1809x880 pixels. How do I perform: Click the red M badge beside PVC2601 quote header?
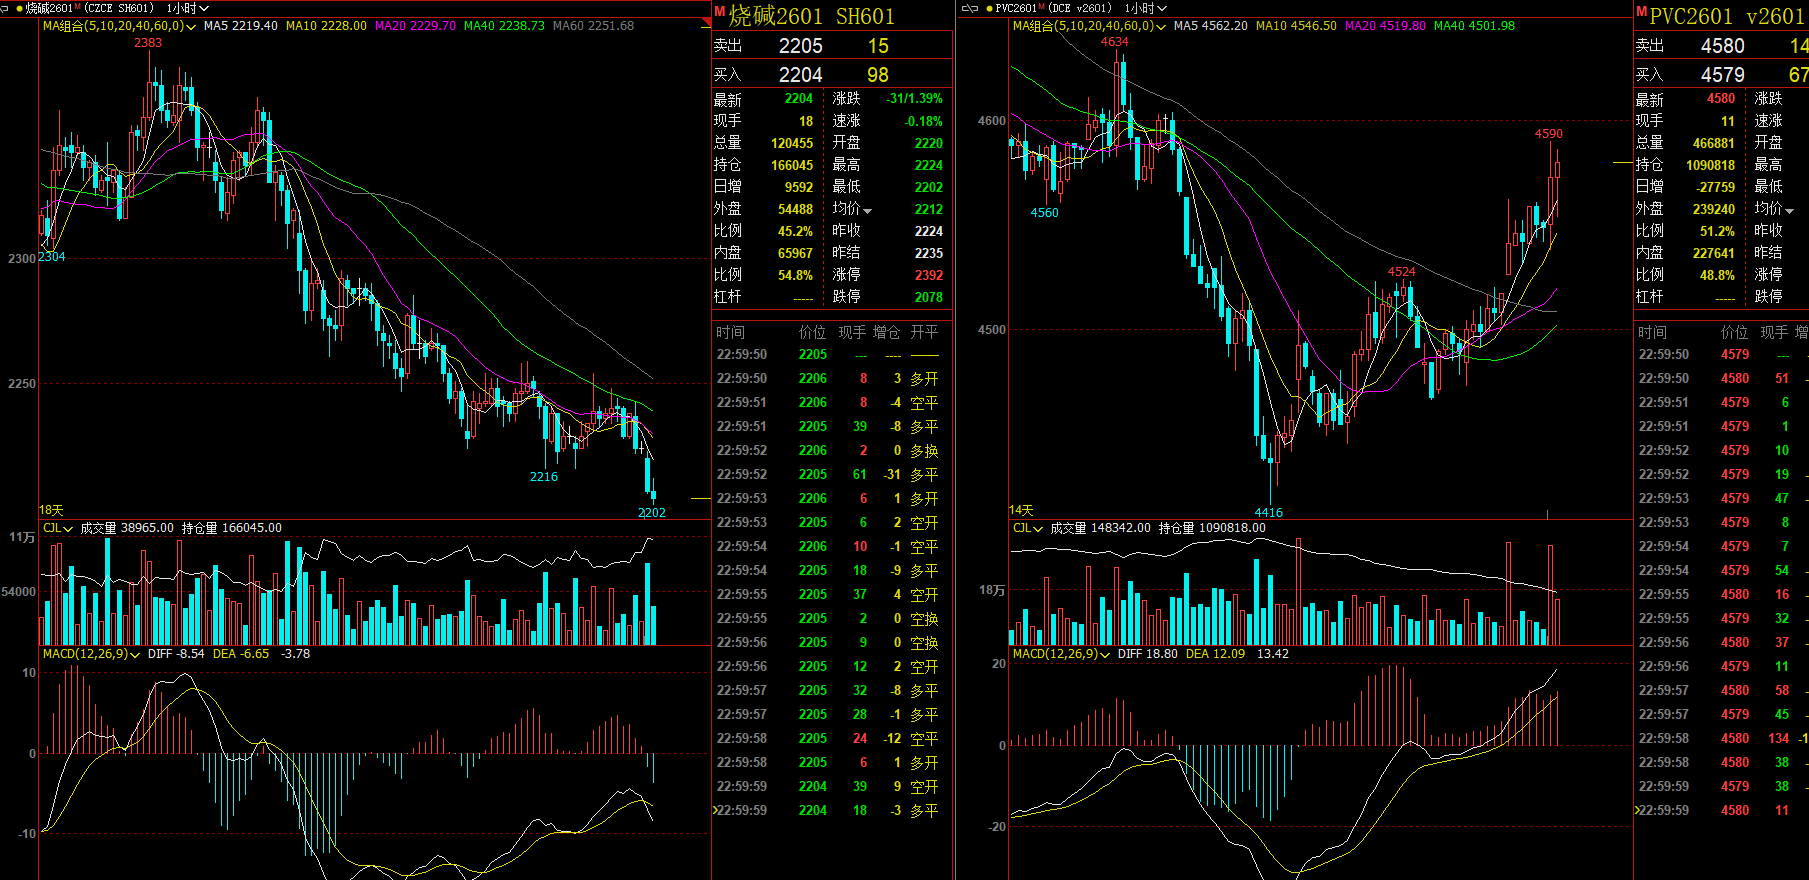pyautogui.click(x=1641, y=12)
